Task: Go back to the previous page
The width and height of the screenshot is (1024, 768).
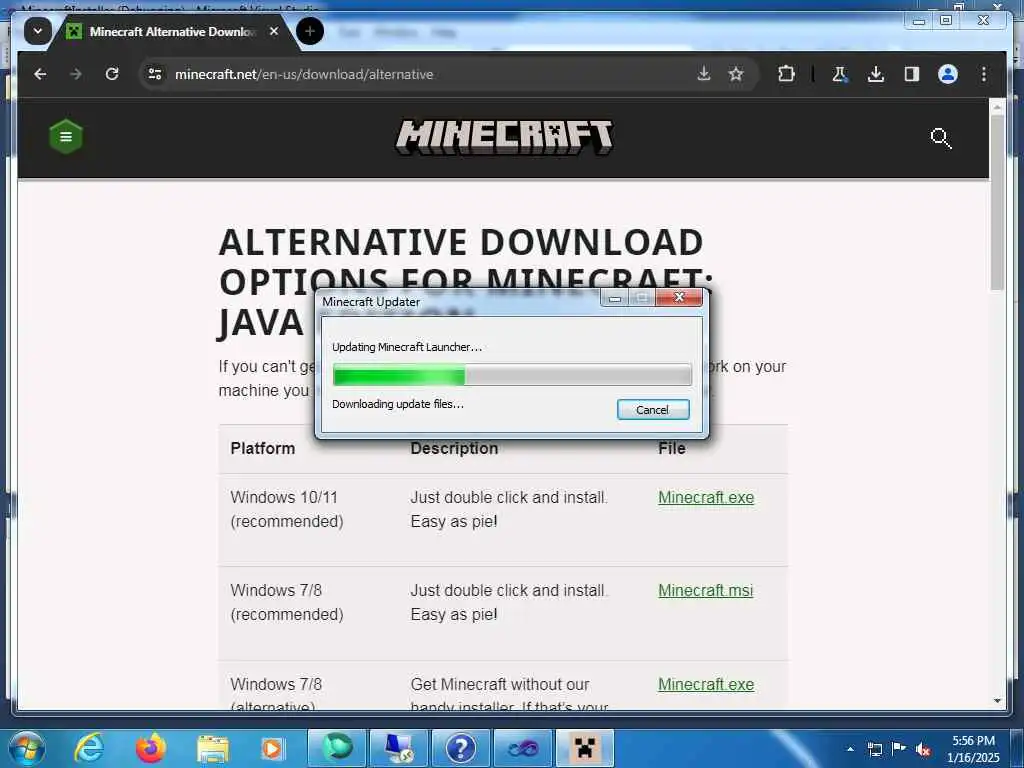Action: point(40,74)
